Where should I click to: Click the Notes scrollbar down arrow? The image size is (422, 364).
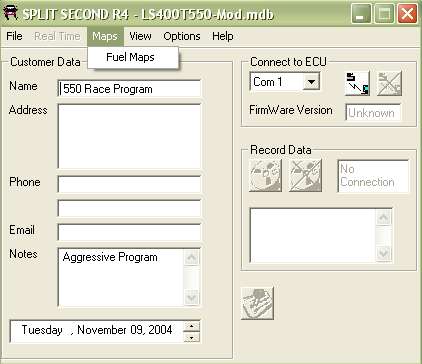(192, 298)
